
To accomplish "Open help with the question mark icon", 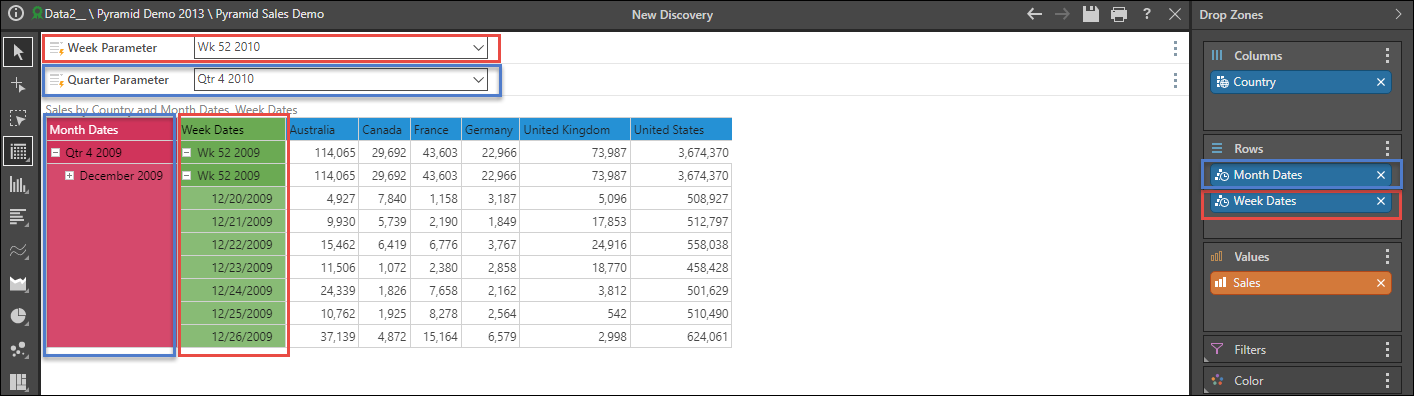I will (1146, 14).
